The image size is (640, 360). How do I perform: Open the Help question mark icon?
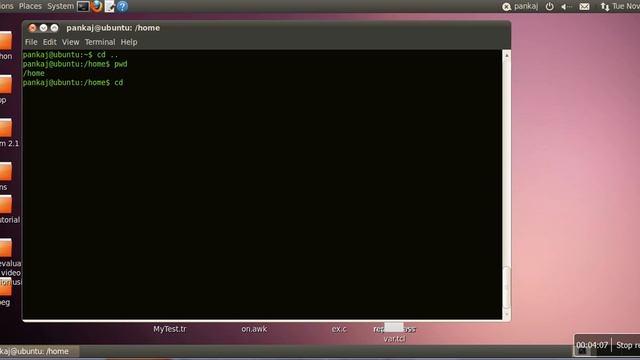click(122, 6)
